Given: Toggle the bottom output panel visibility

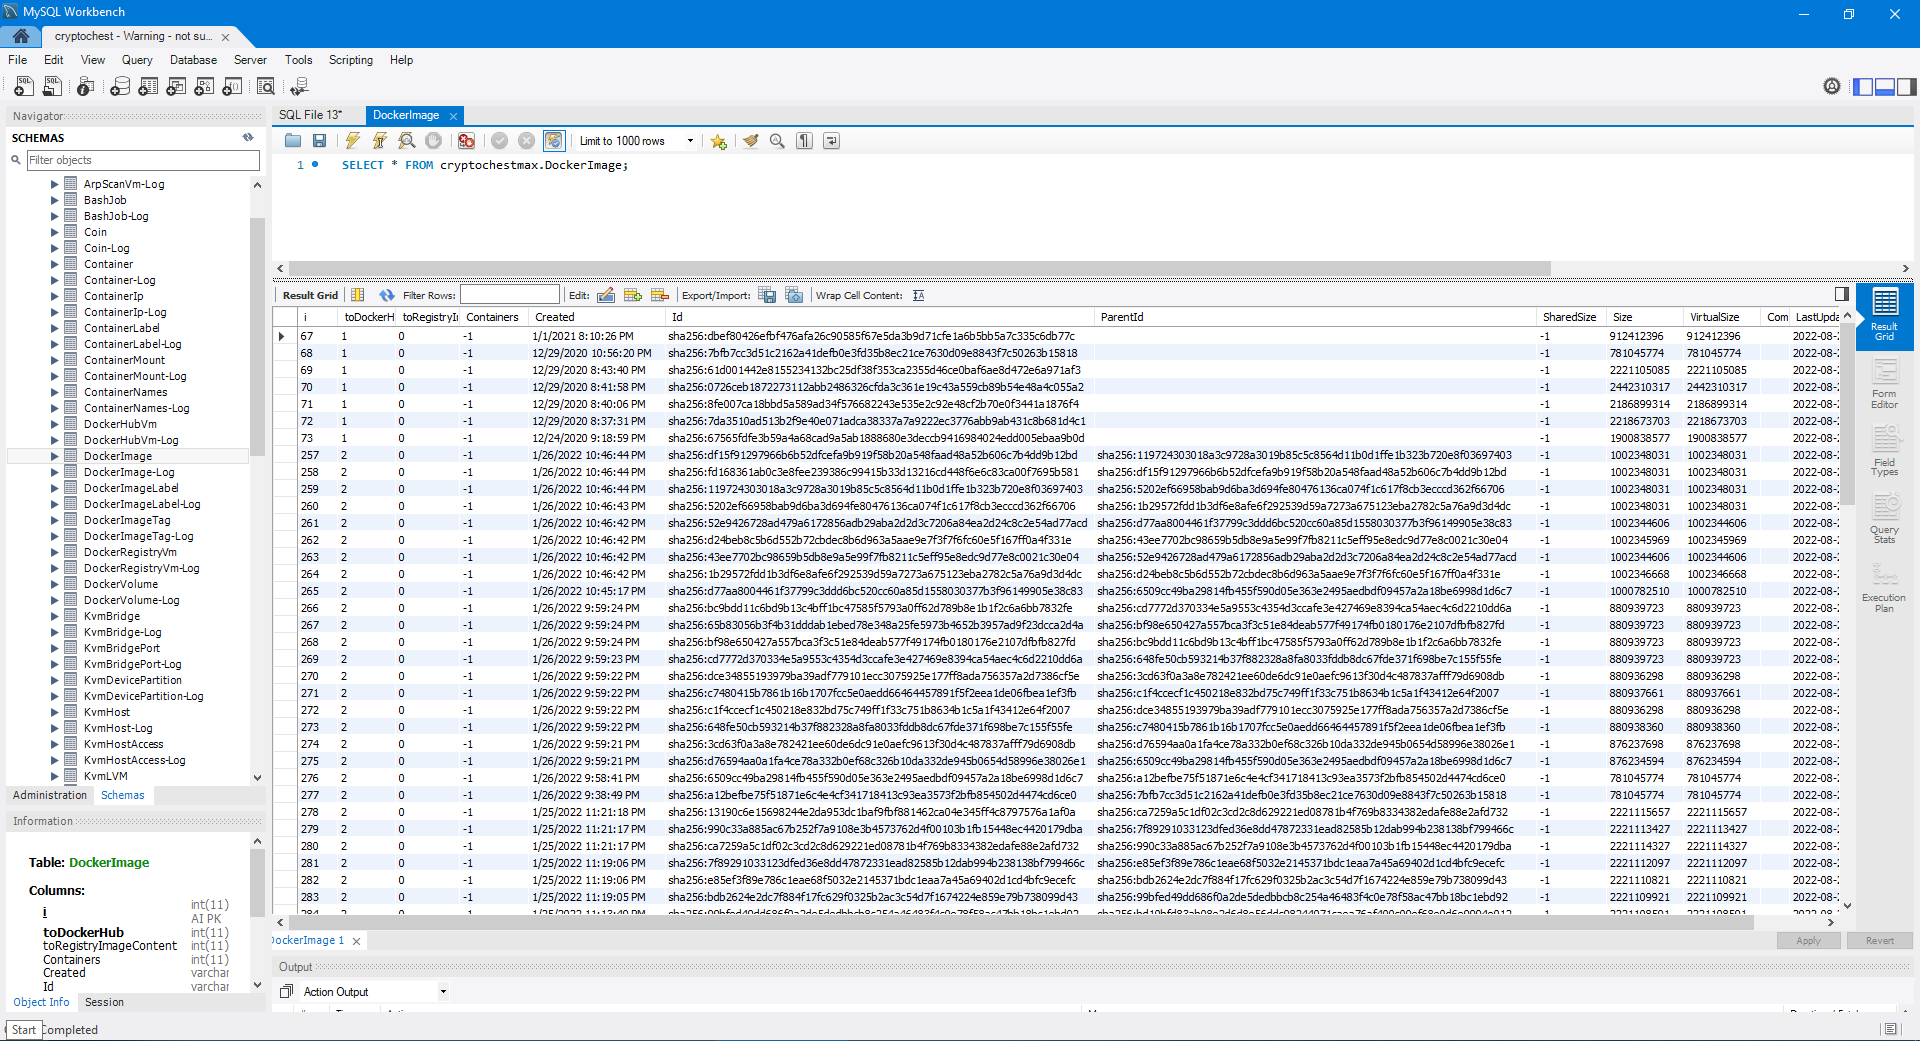Looking at the screenshot, I should tap(1885, 87).
